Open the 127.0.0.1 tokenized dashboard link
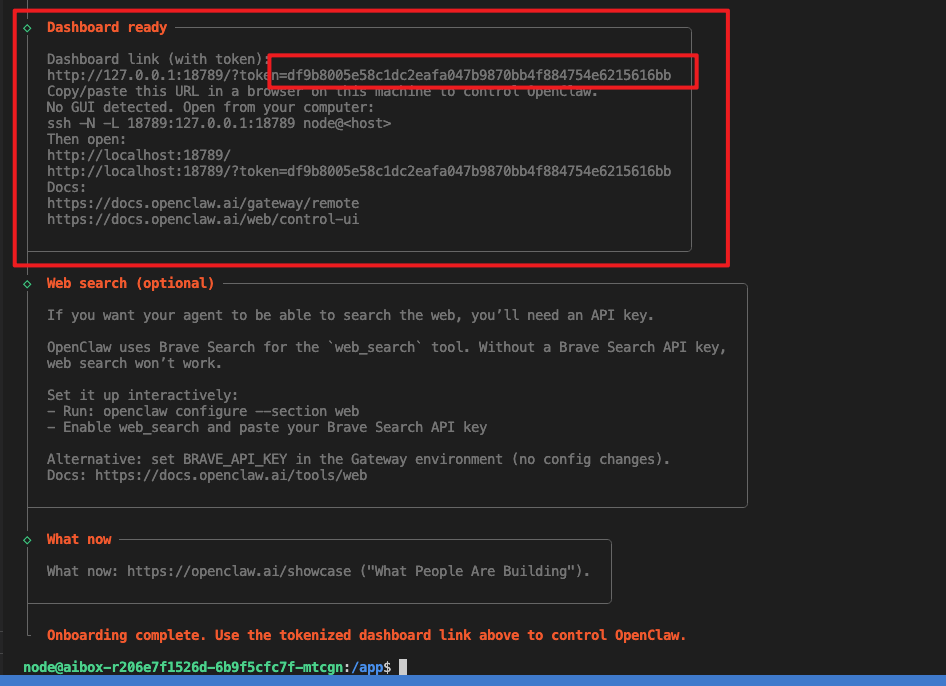Image resolution: width=946 pixels, height=686 pixels. [x=358, y=75]
